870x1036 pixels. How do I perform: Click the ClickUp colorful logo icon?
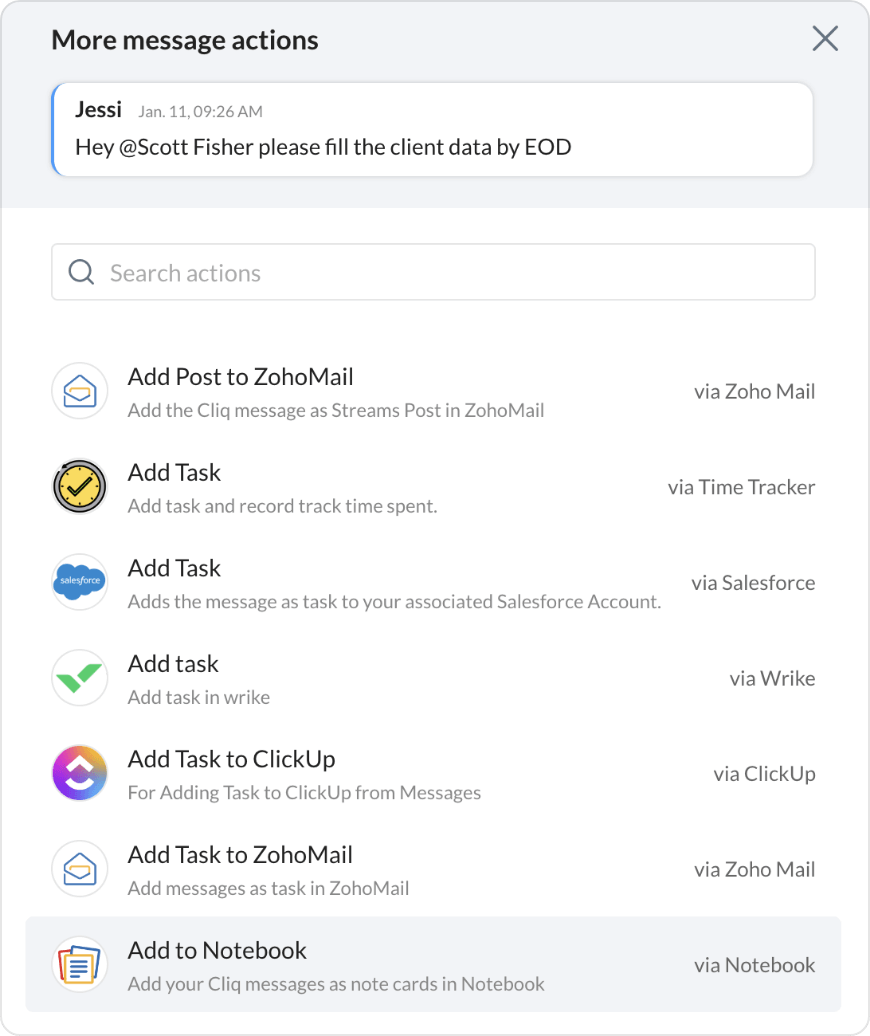(x=80, y=774)
